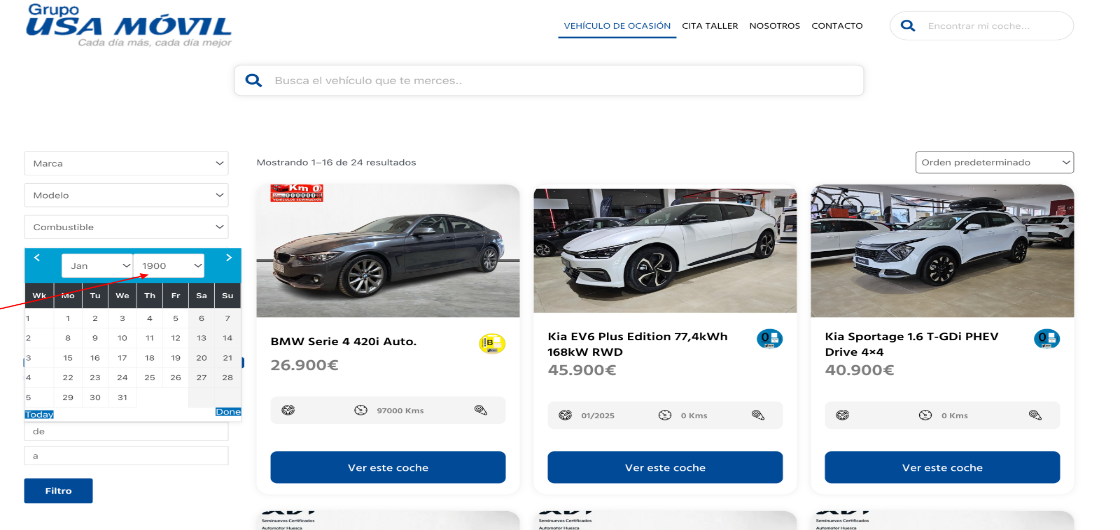Viewport: 1120px width, 530px height.
Task: Open the calendar year selector showing 1900
Action: point(169,266)
